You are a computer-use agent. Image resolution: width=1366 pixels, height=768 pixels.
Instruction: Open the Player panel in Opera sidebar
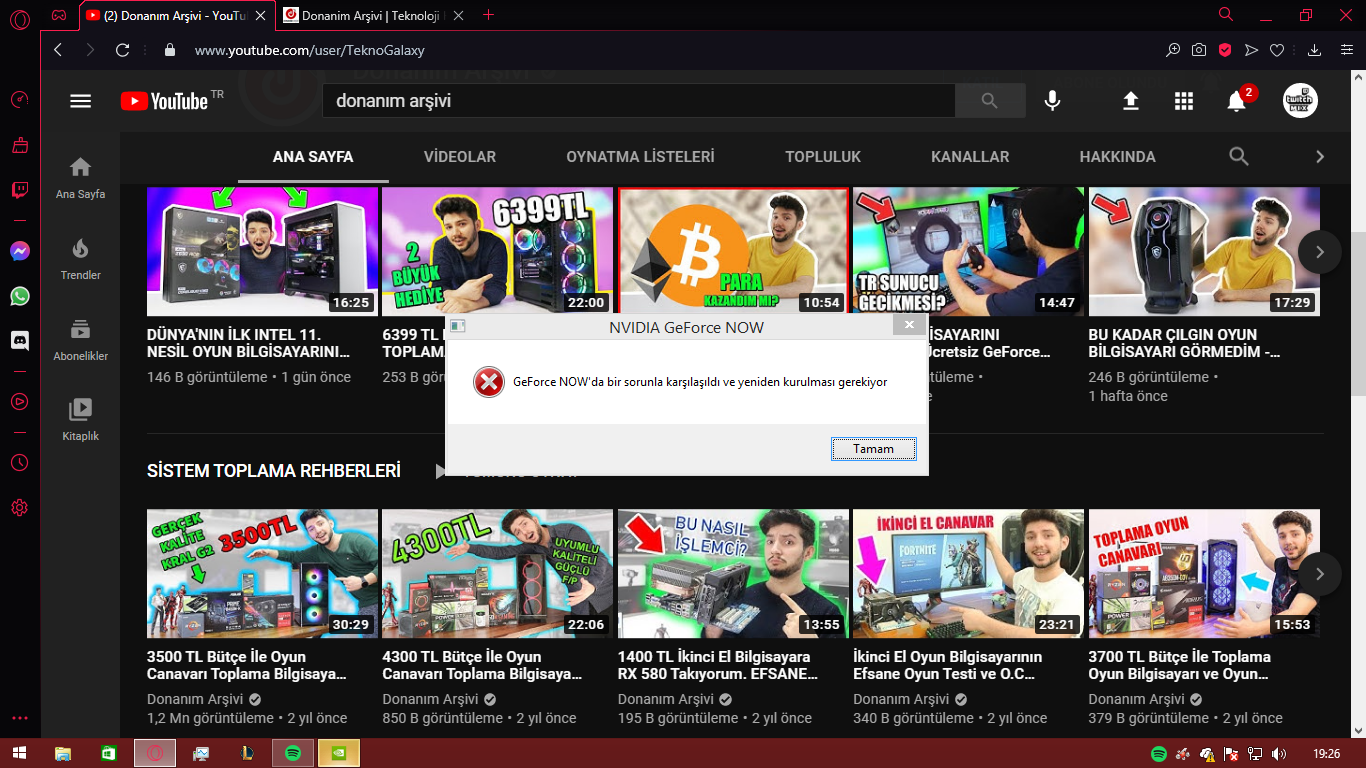(x=20, y=402)
